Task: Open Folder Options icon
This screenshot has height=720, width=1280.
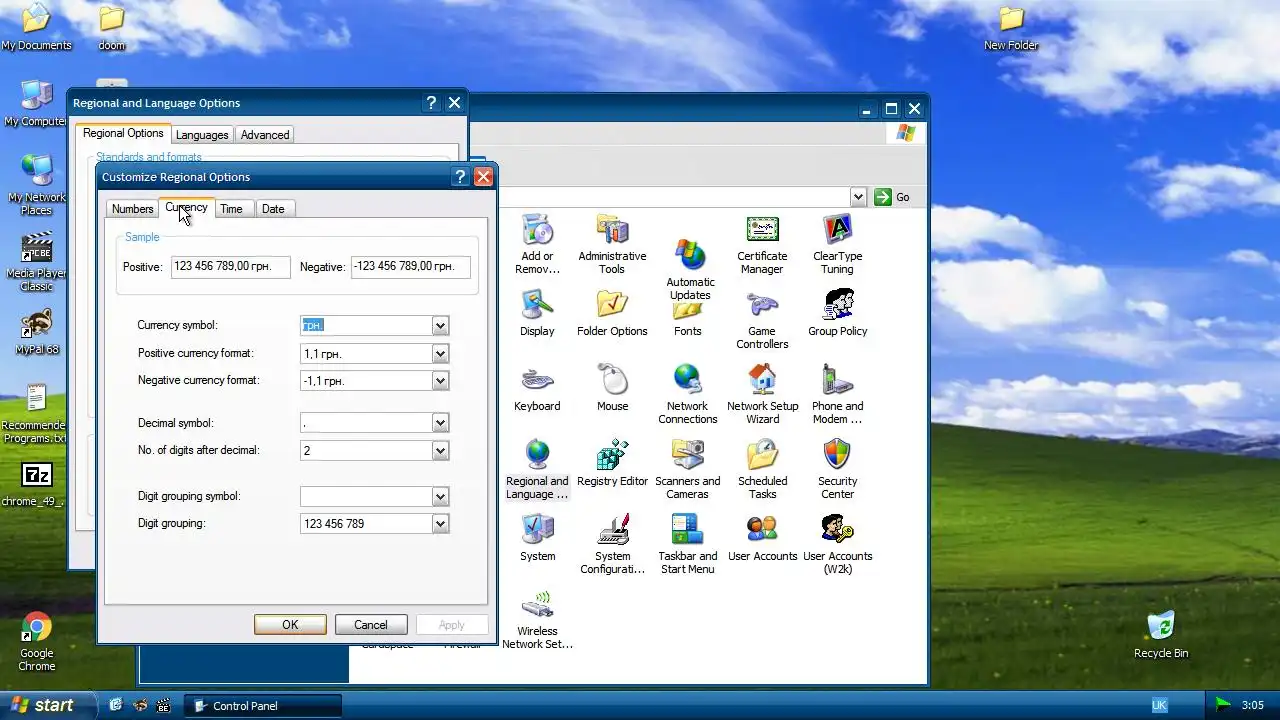Action: point(612,313)
